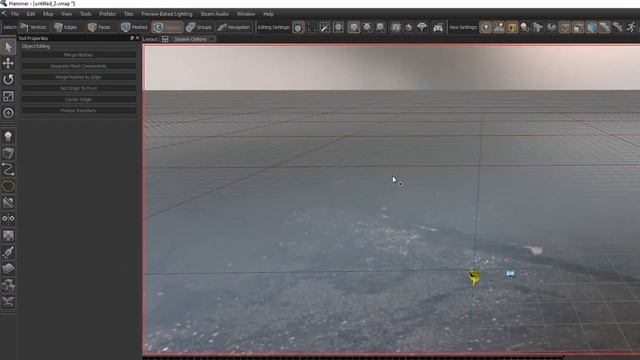Screen dimensions: 640x360
Task: Open the Preview Baked Lighting menu
Action: (167, 14)
